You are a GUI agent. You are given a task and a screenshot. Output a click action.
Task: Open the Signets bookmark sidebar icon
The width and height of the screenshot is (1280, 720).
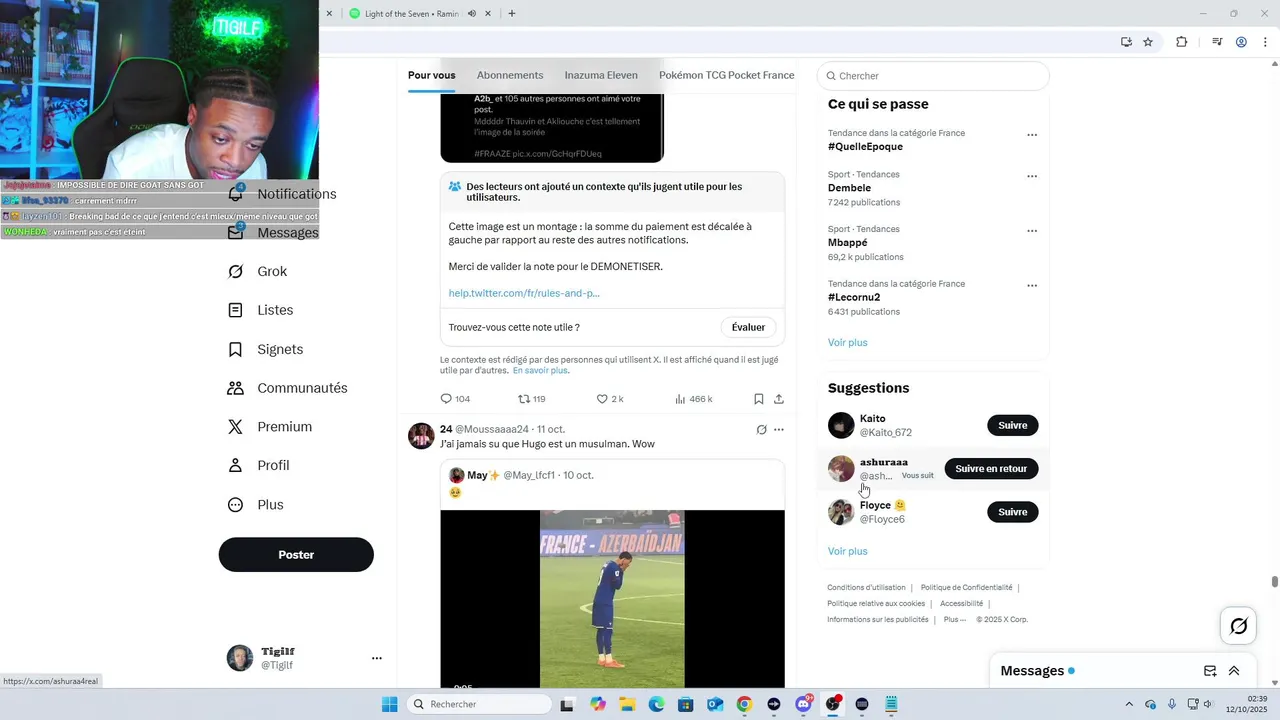click(x=236, y=349)
